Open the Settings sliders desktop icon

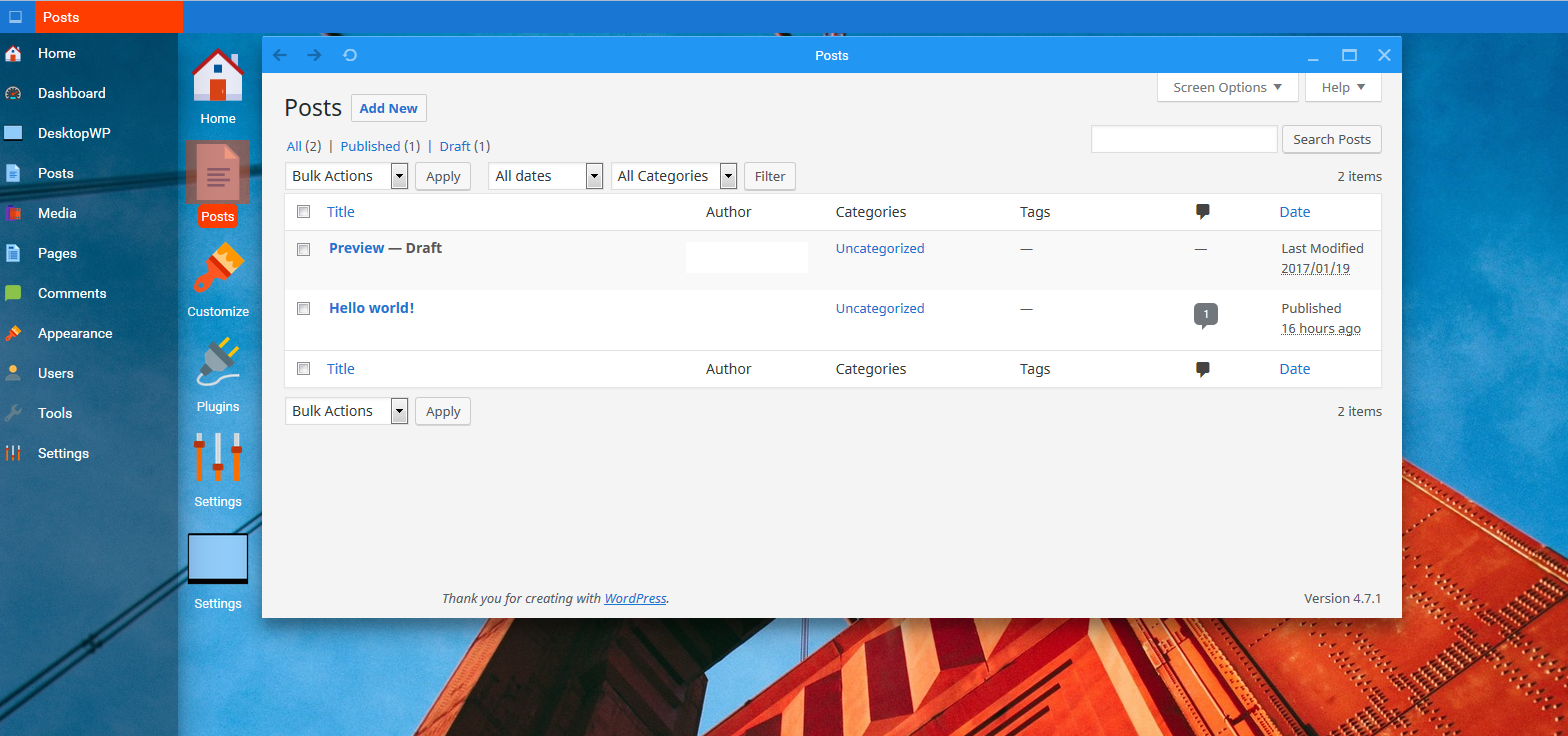click(x=217, y=458)
